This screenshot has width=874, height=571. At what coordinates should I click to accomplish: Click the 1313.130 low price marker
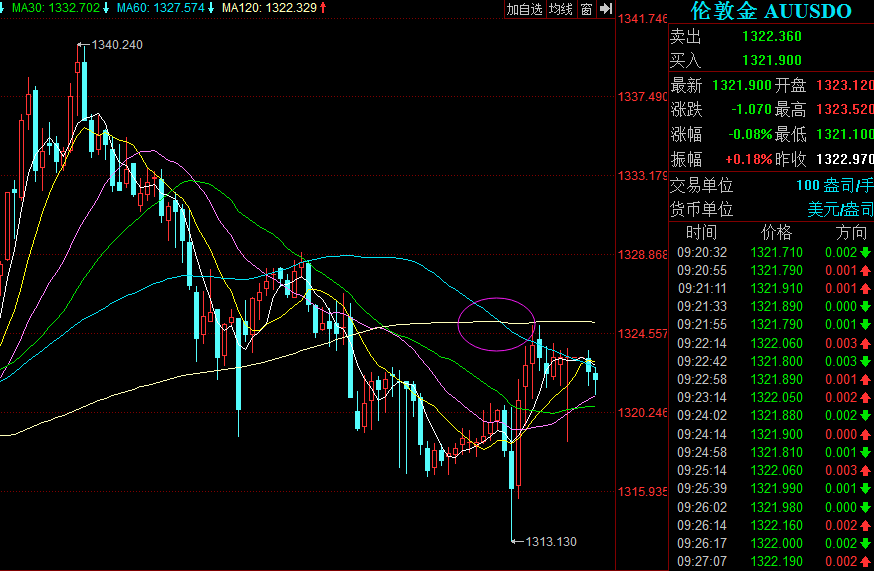pos(550,541)
